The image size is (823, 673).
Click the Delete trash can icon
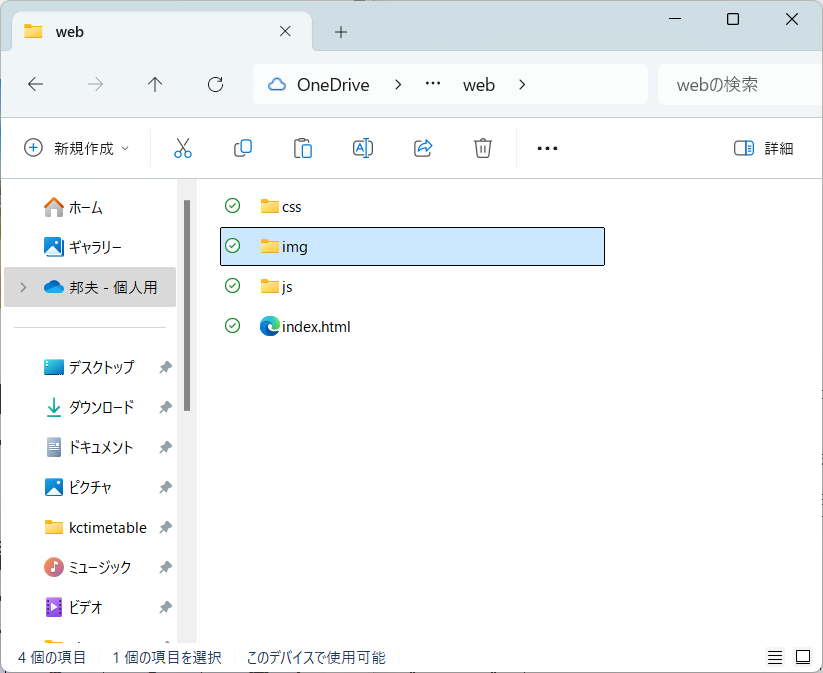482,148
